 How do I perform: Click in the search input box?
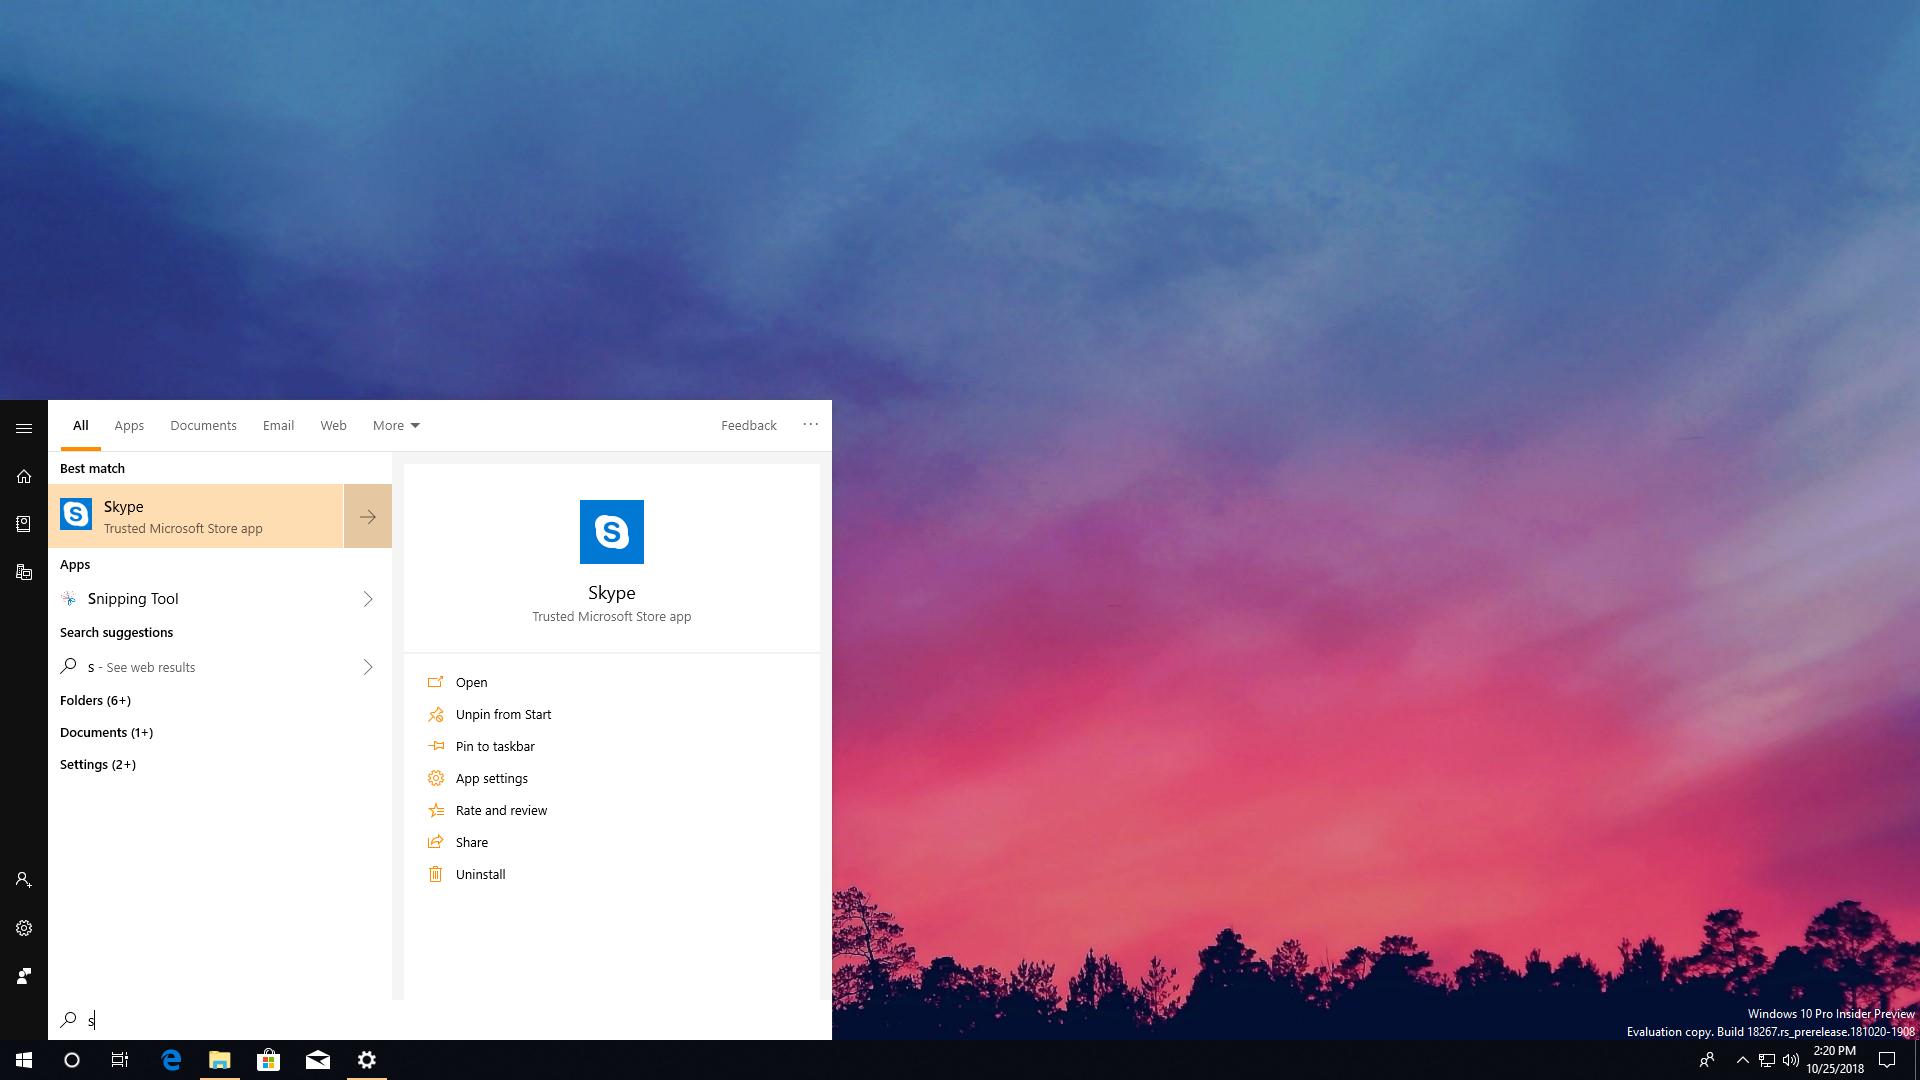(x=440, y=1020)
